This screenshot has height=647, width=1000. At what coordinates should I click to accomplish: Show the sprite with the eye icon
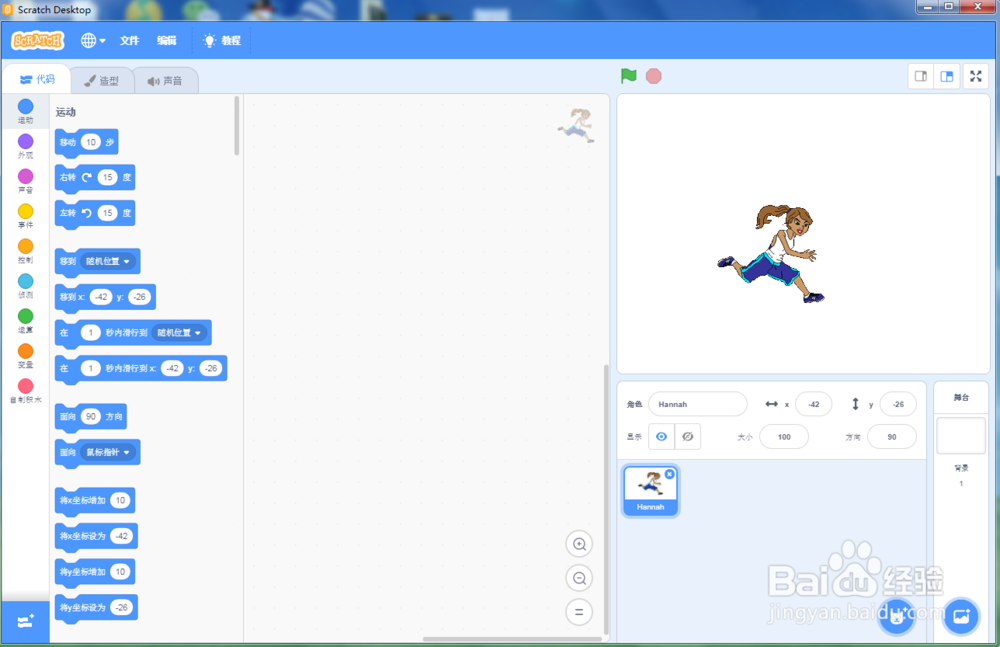coord(661,436)
